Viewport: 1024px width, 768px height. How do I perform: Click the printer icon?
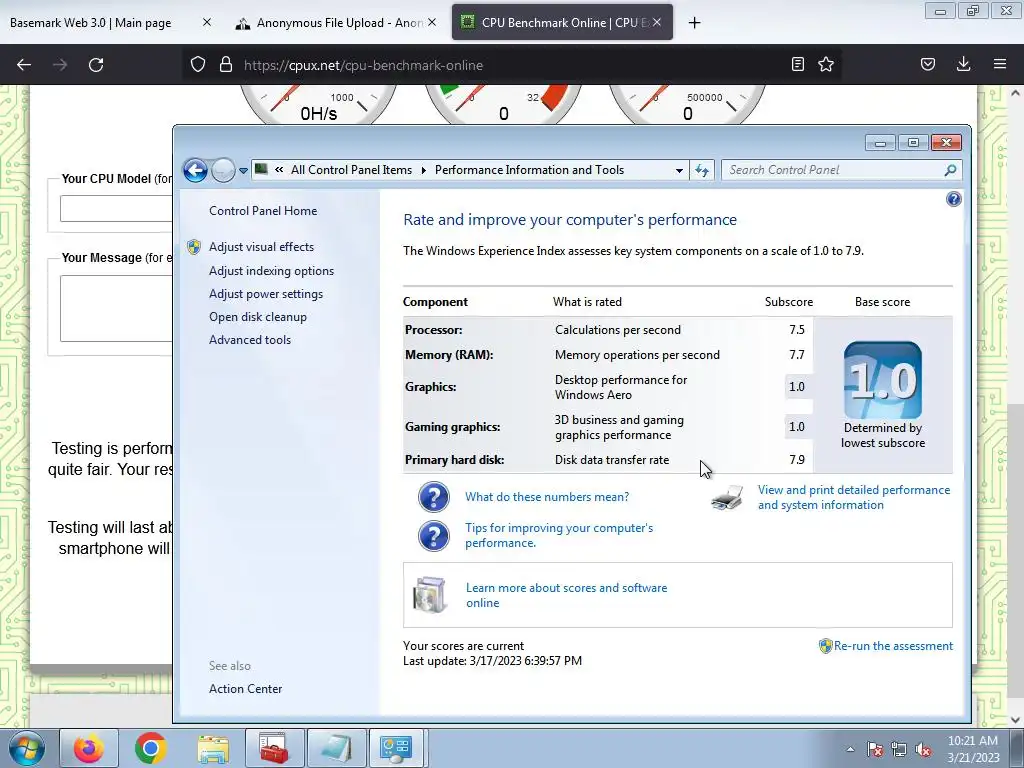click(x=727, y=498)
